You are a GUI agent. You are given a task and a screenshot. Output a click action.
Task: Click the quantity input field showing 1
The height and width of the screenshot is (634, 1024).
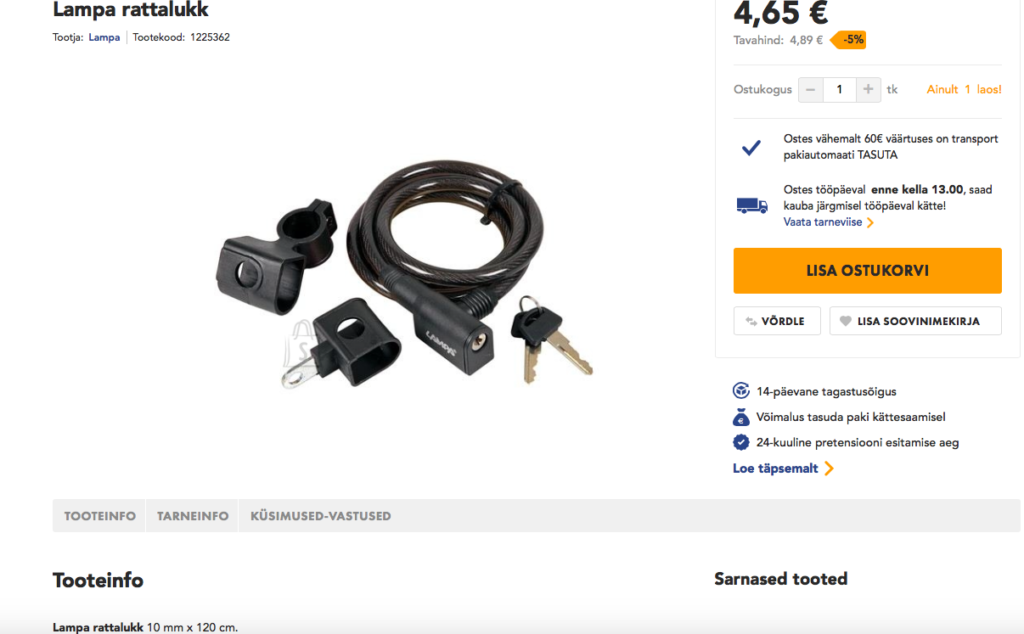click(839, 89)
